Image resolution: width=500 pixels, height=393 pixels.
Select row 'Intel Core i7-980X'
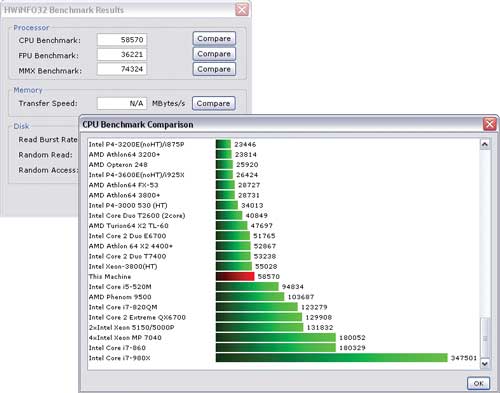click(x=283, y=358)
